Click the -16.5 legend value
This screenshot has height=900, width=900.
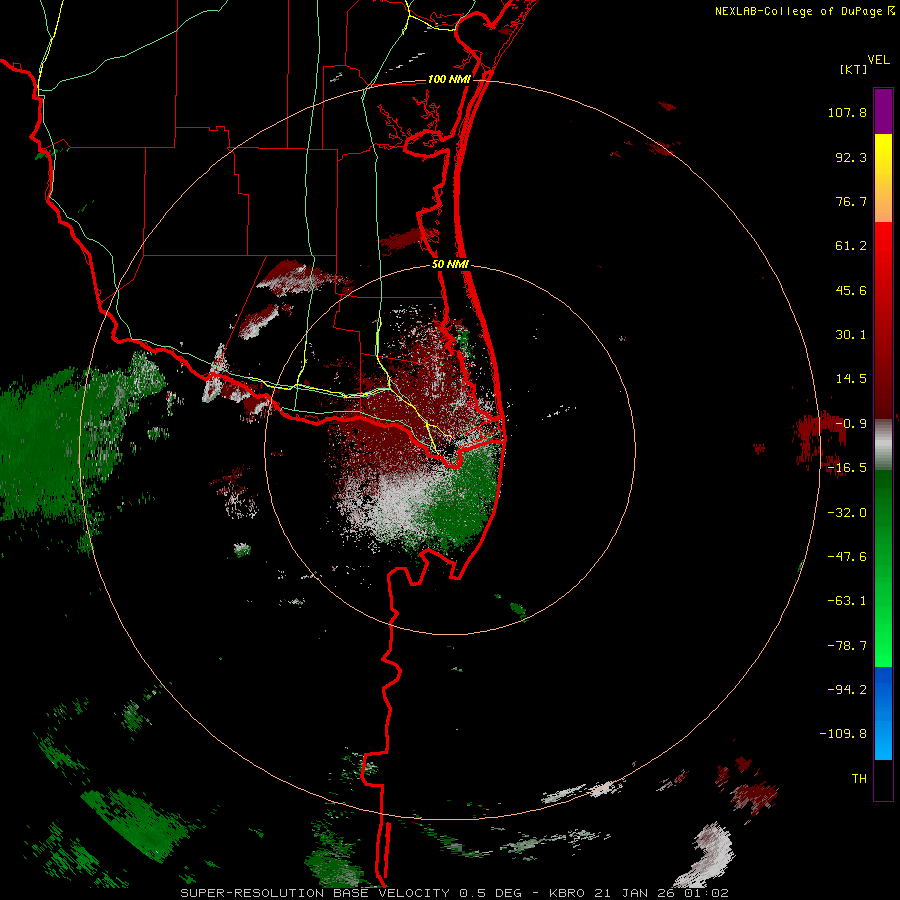(847, 468)
